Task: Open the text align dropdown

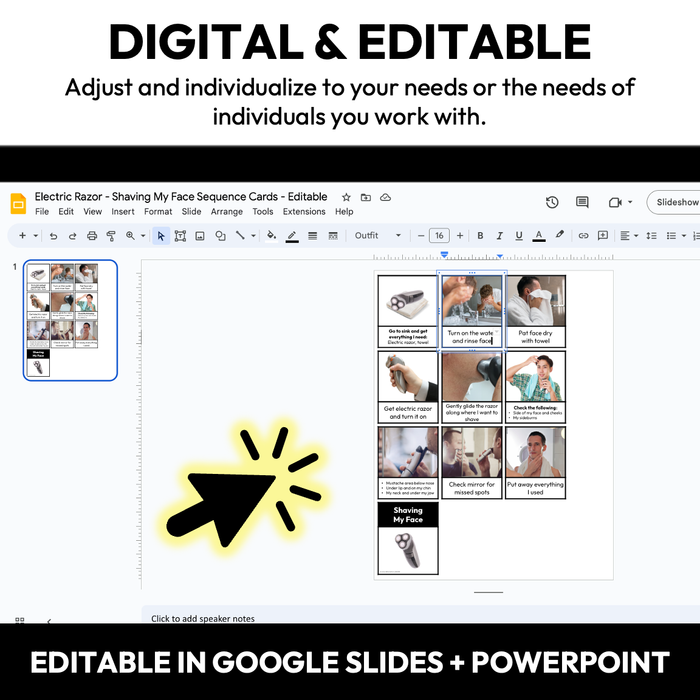Action: [628, 236]
